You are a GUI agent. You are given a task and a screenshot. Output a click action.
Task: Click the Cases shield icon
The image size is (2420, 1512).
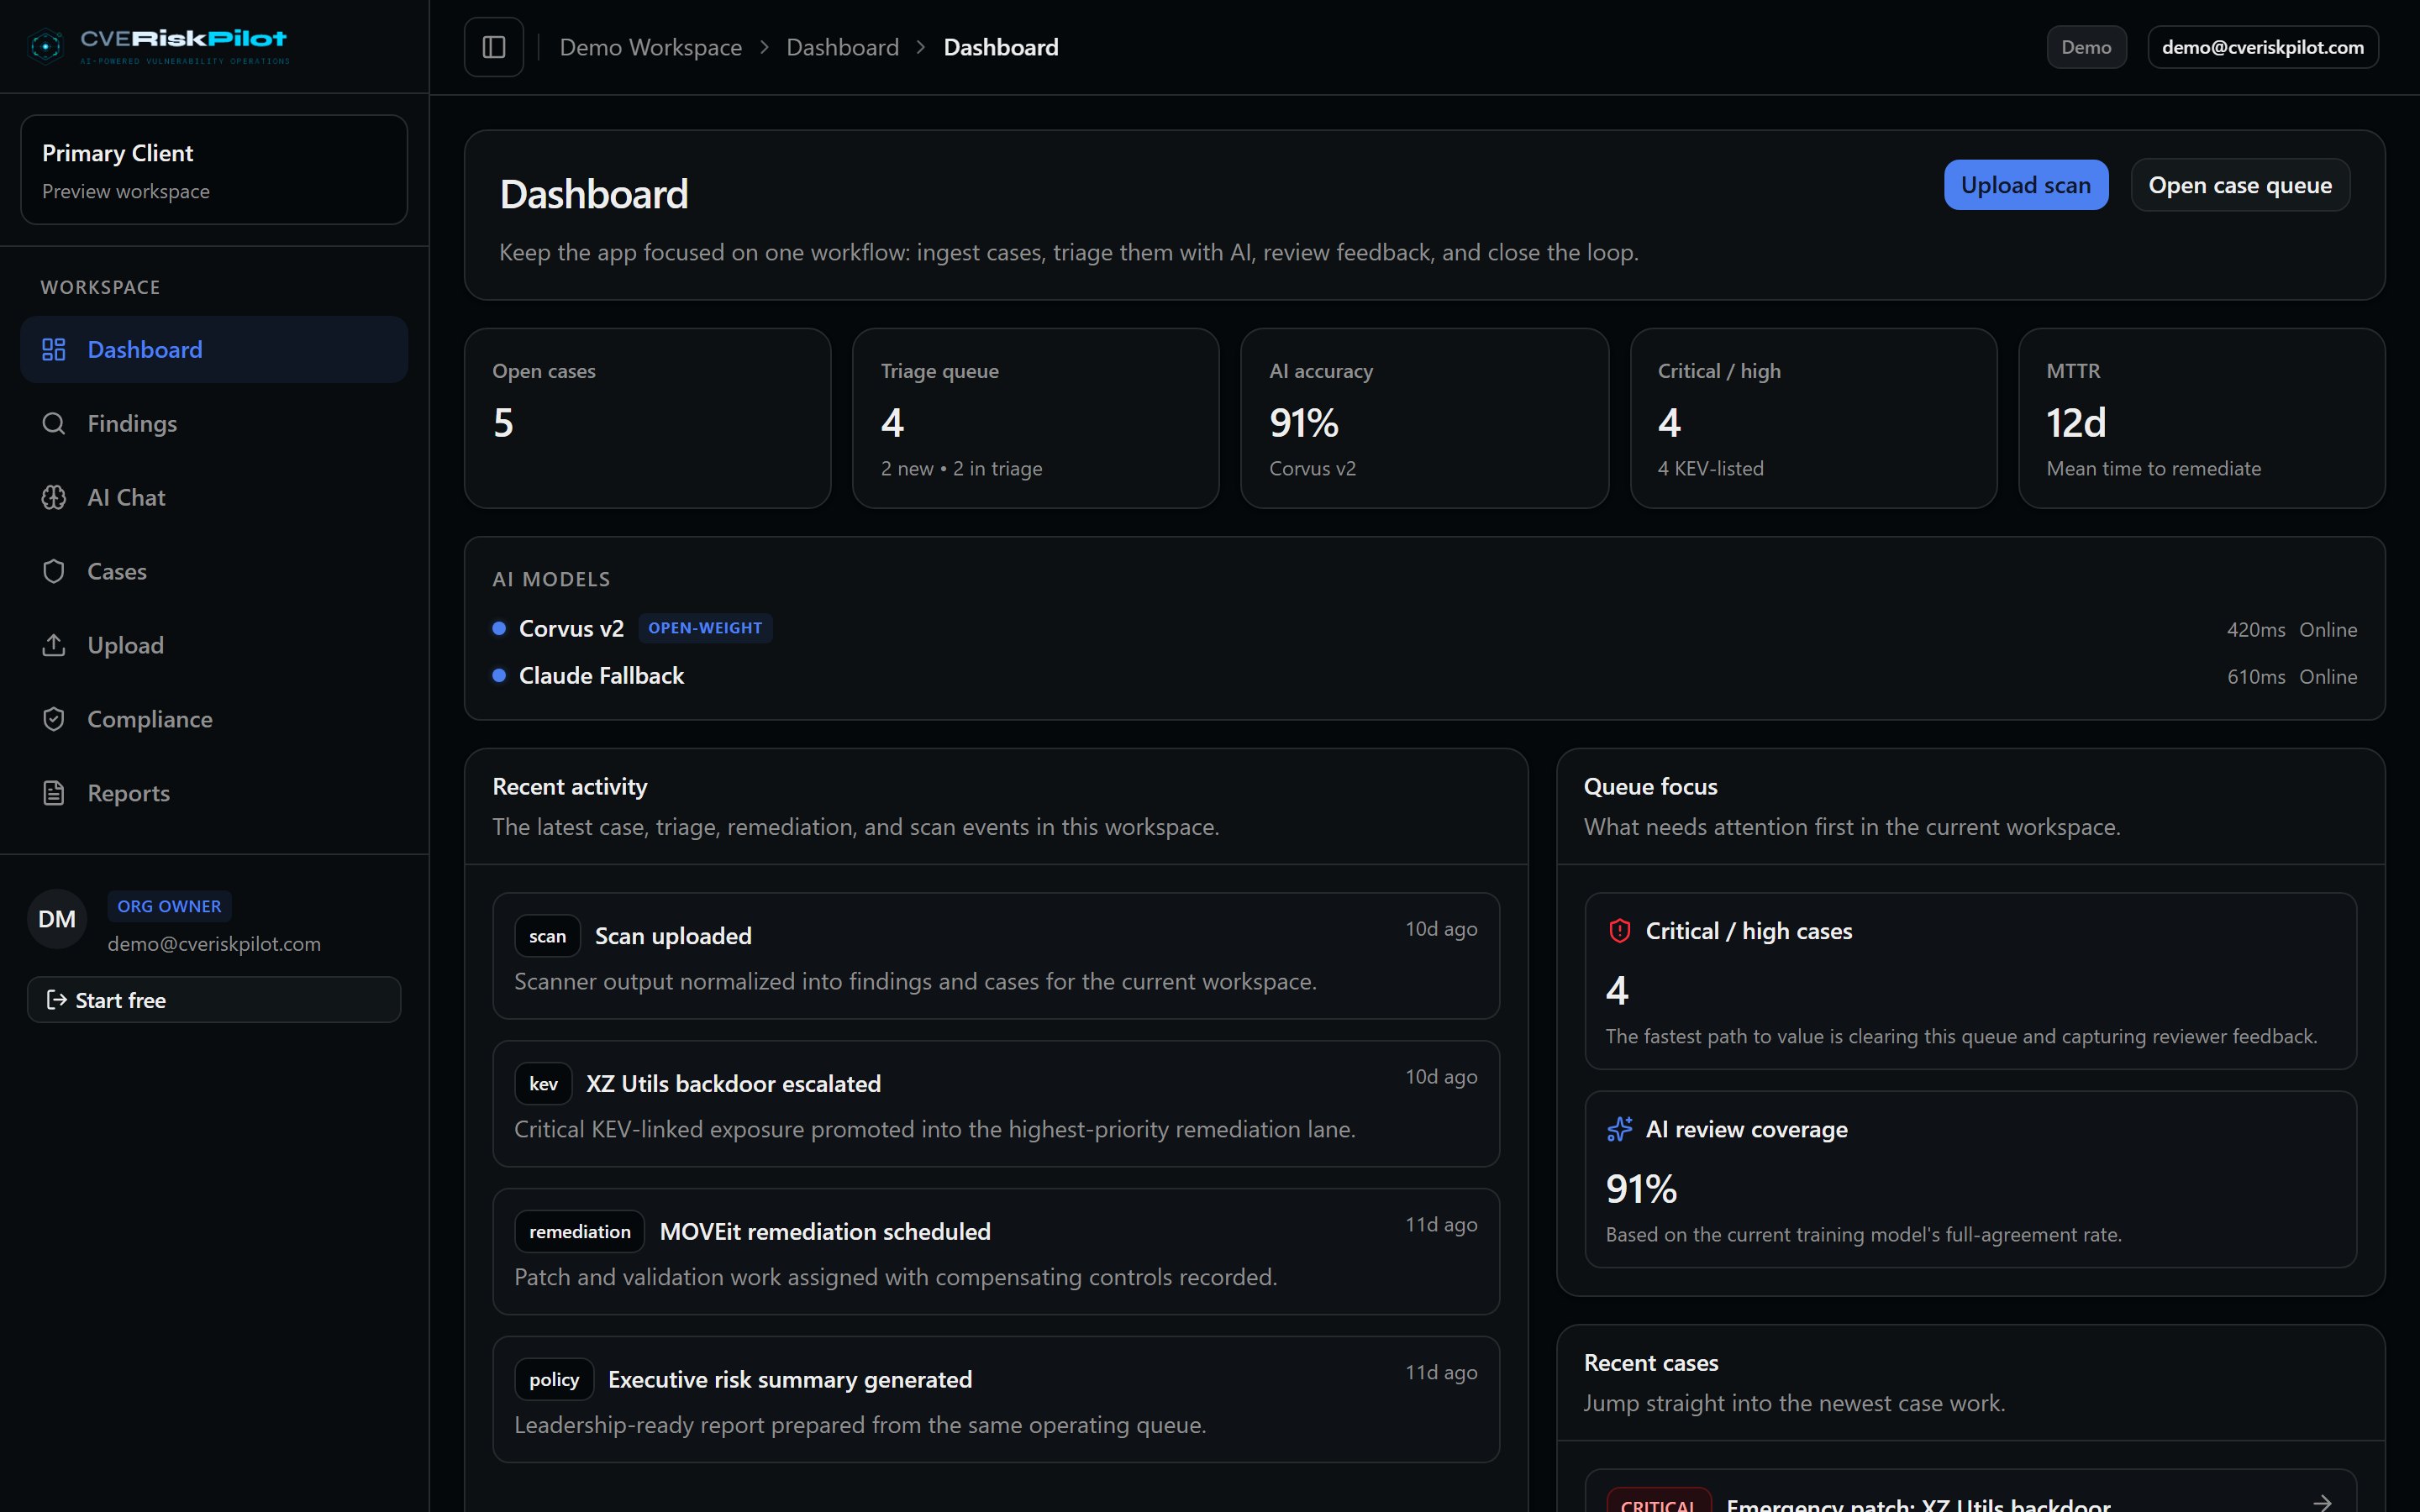click(54, 571)
